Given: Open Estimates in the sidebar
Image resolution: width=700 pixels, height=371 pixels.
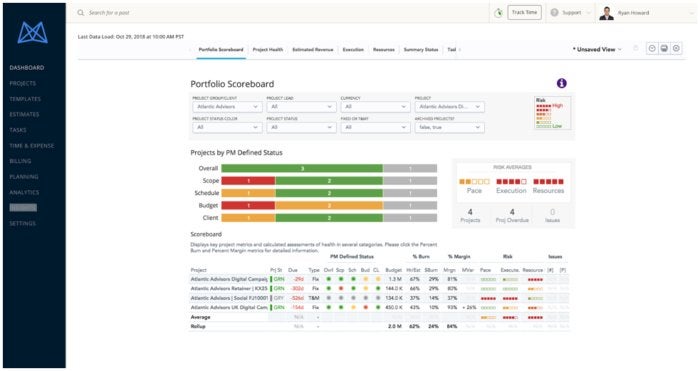Looking at the screenshot, I should click(24, 115).
